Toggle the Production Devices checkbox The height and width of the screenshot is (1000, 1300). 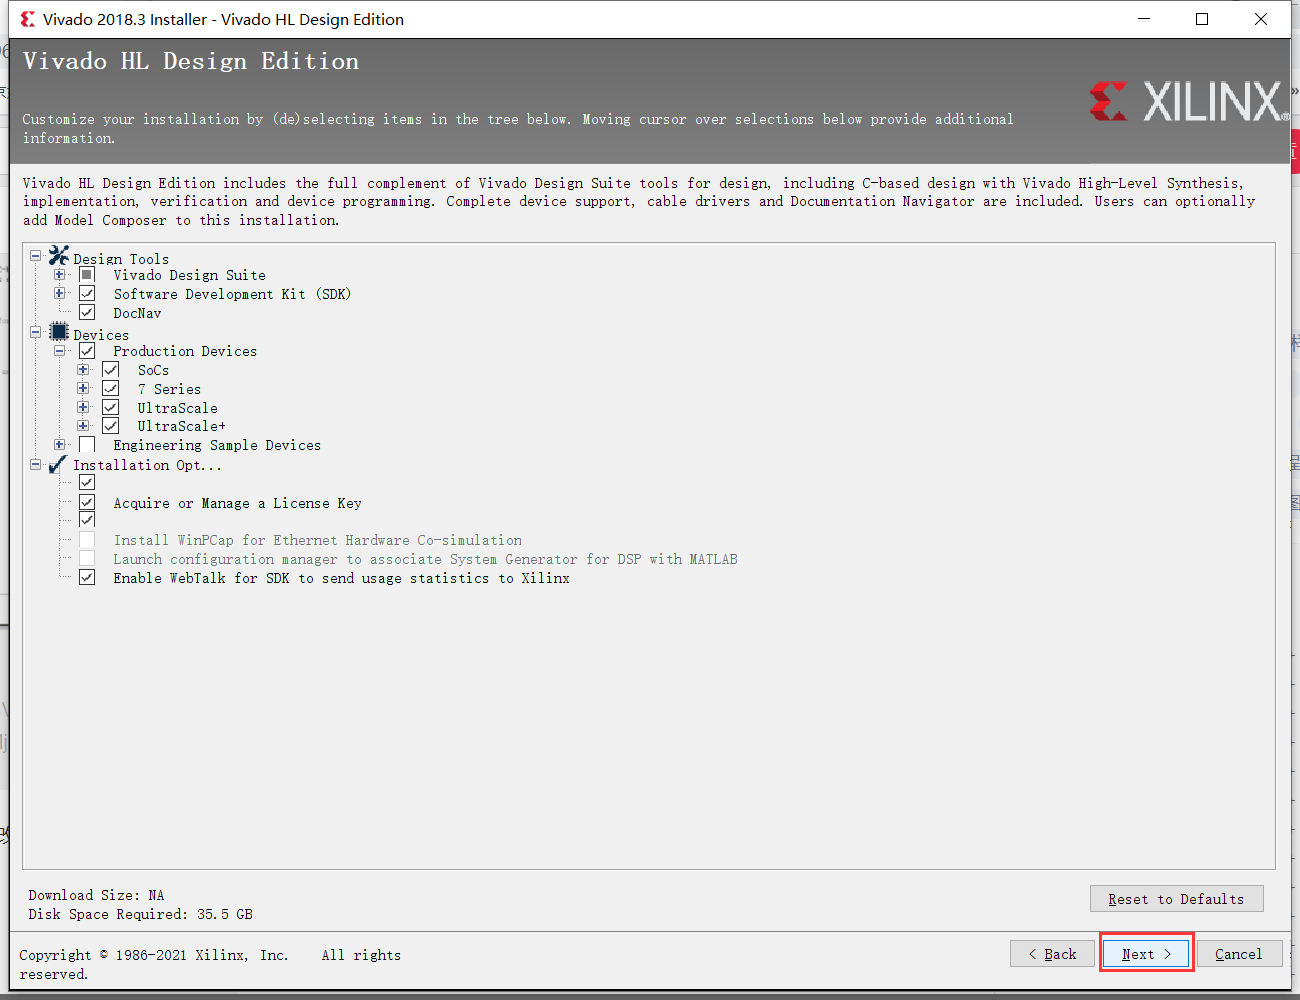tap(87, 350)
